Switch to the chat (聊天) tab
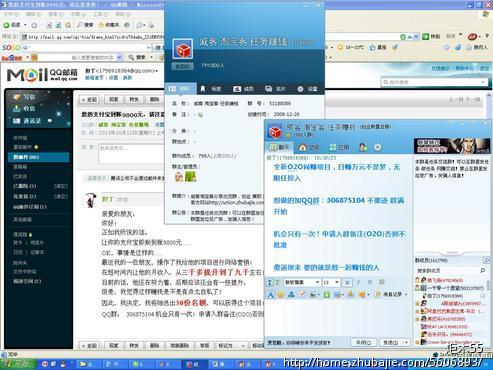 pyautogui.click(x=279, y=147)
